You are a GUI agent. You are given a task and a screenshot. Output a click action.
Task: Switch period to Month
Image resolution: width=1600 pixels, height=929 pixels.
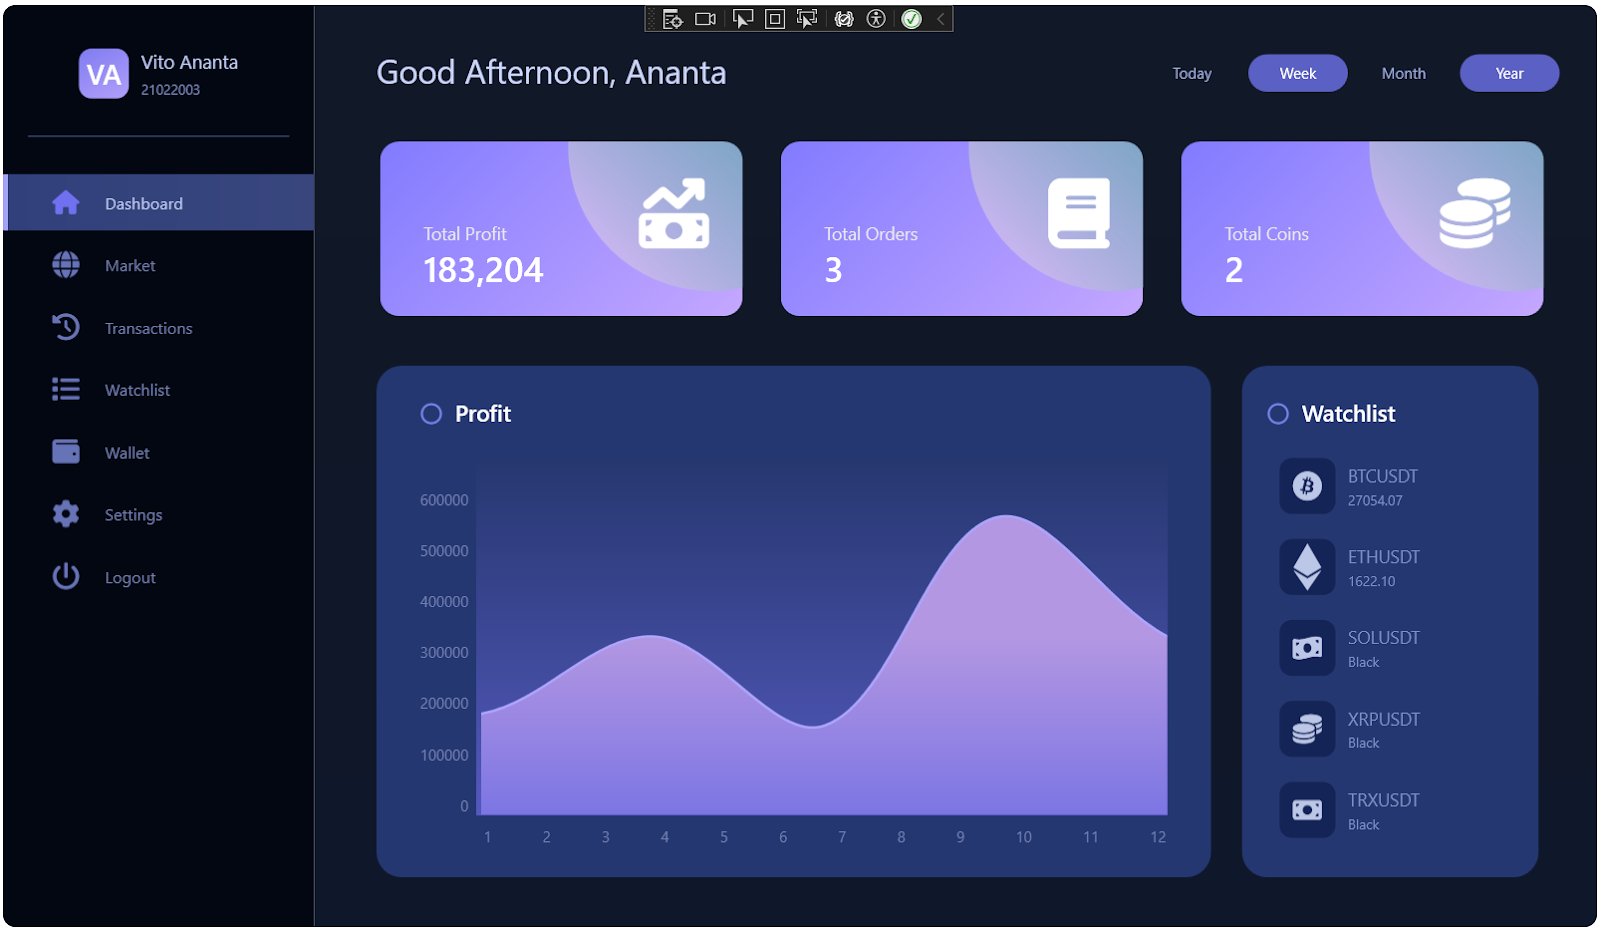pos(1404,74)
